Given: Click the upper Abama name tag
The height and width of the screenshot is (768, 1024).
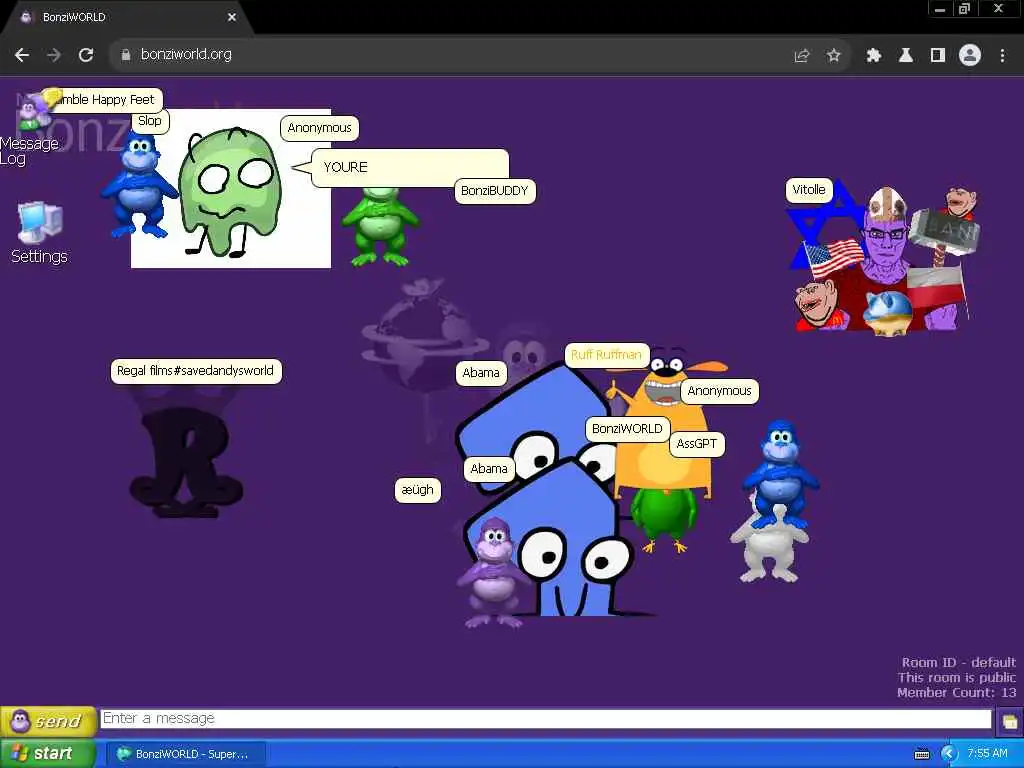Looking at the screenshot, I should click(481, 373).
